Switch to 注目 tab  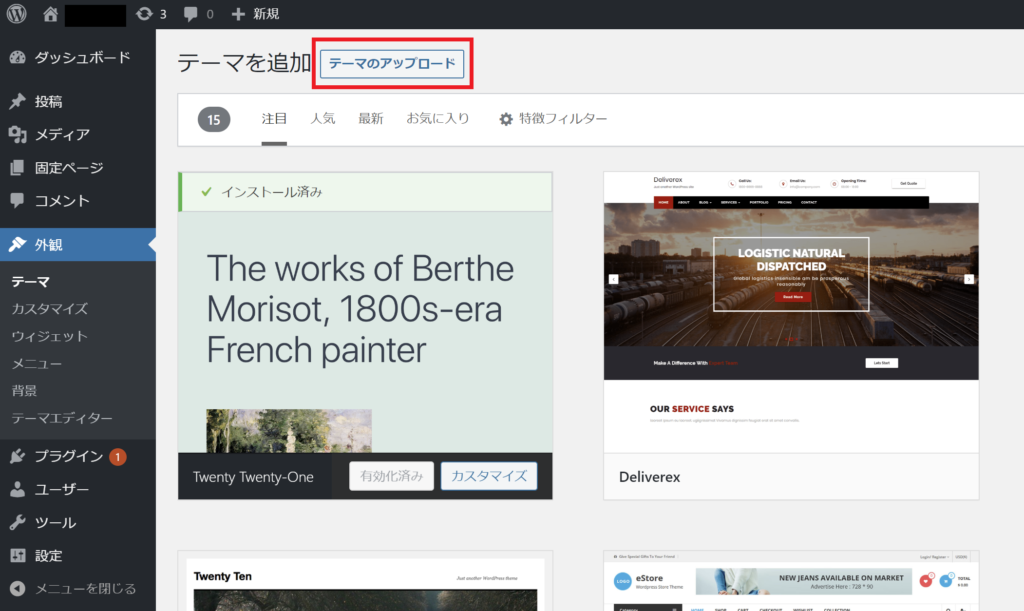click(274, 119)
